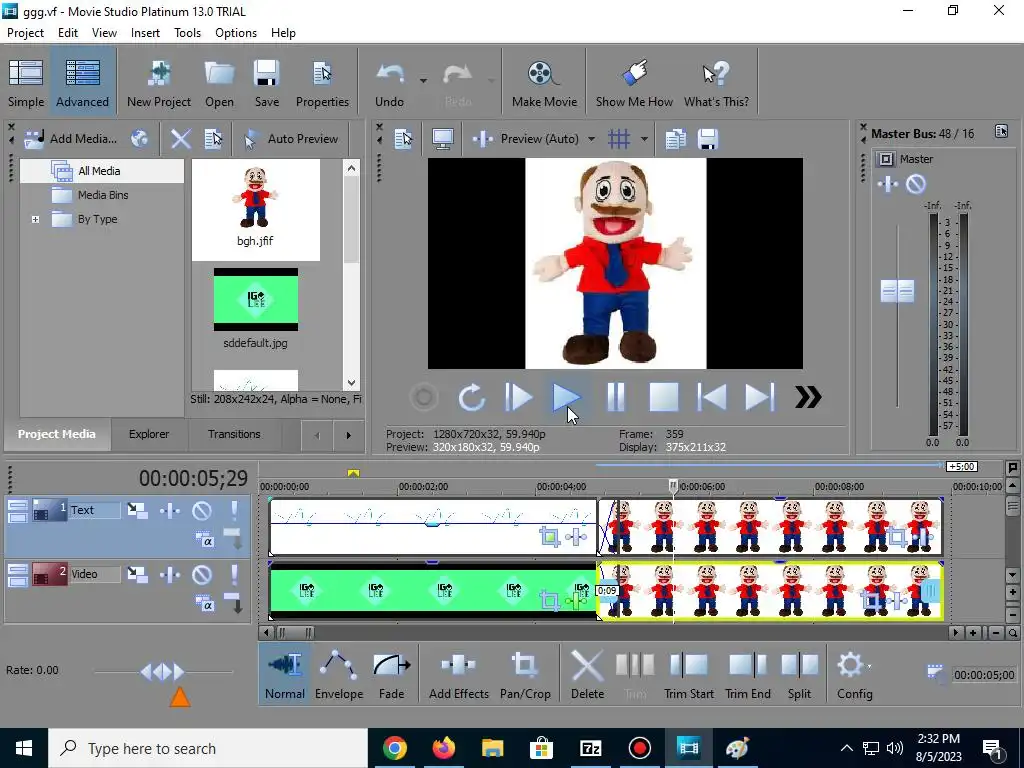This screenshot has height=768, width=1024.
Task: Open the Project menu
Action: click(x=25, y=33)
